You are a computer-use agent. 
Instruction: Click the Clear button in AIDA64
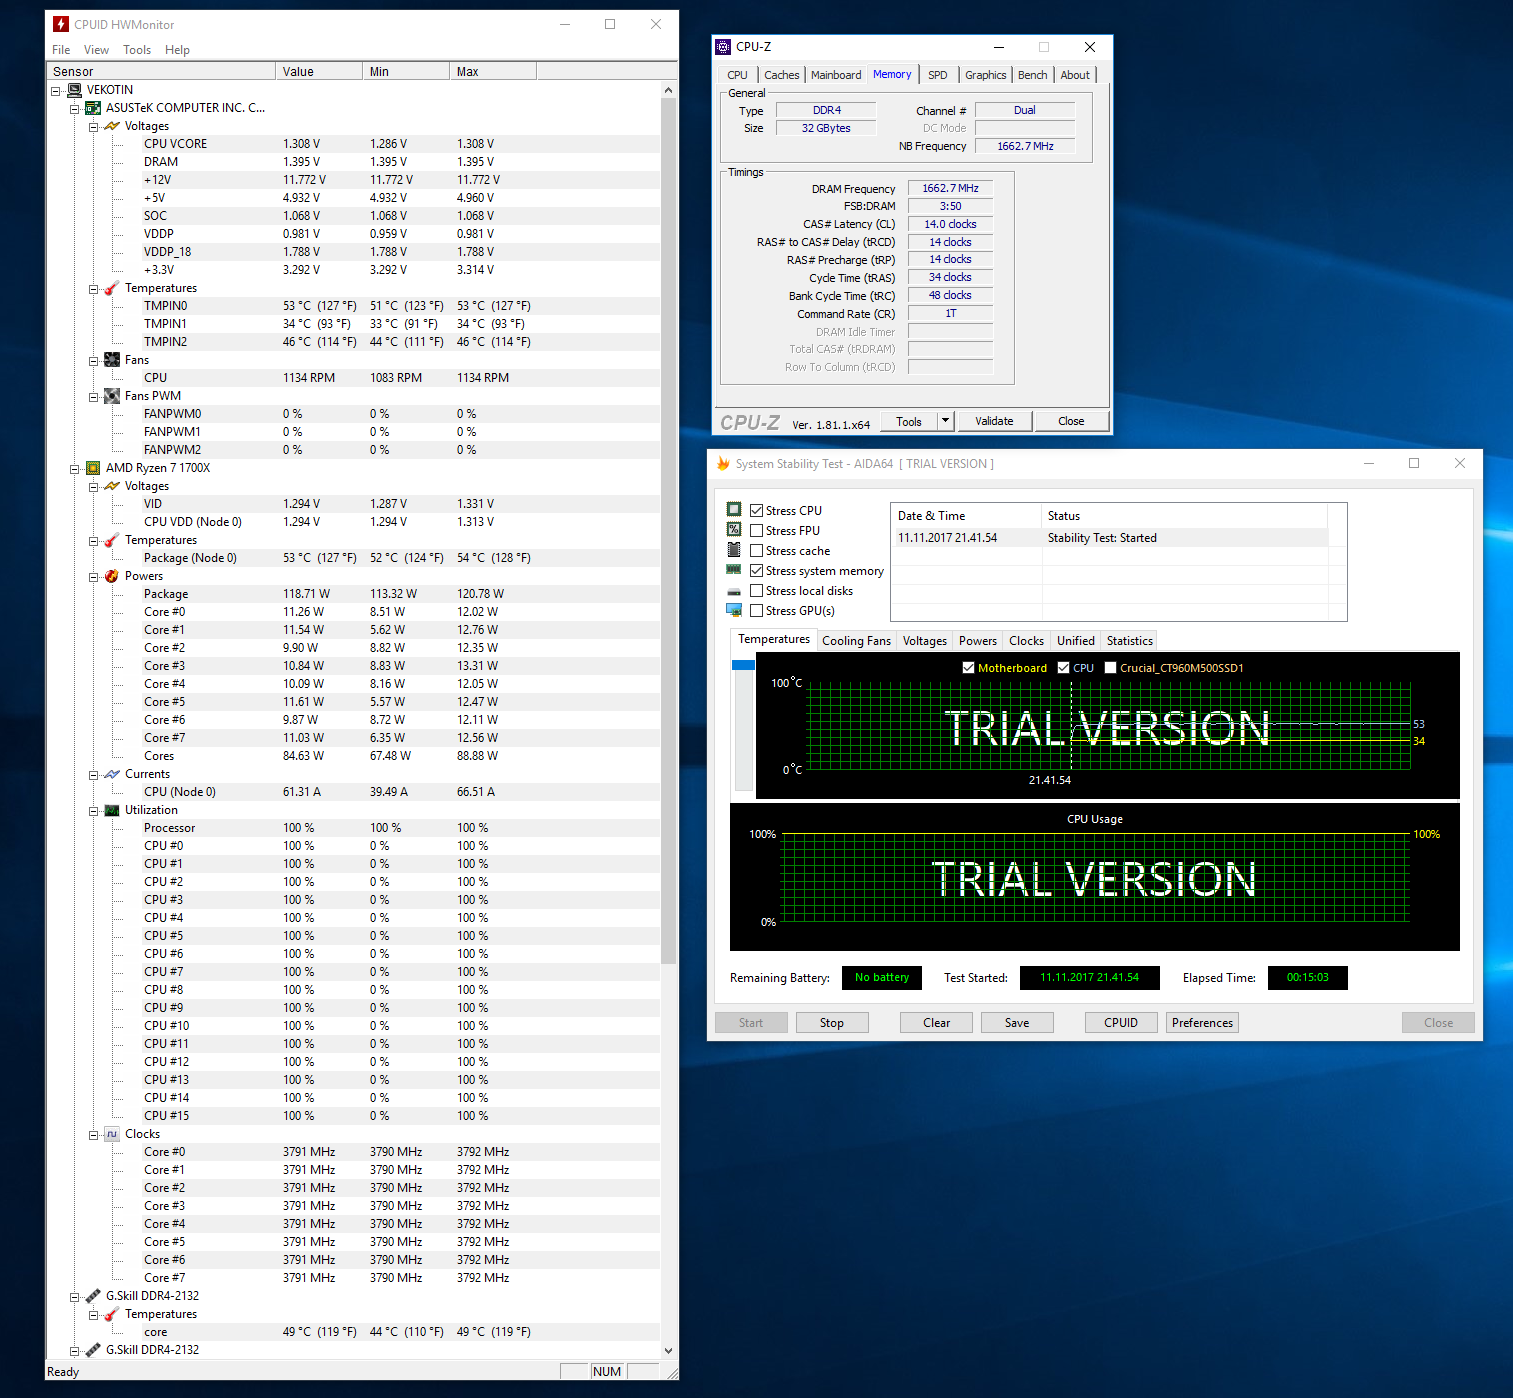click(x=937, y=1022)
